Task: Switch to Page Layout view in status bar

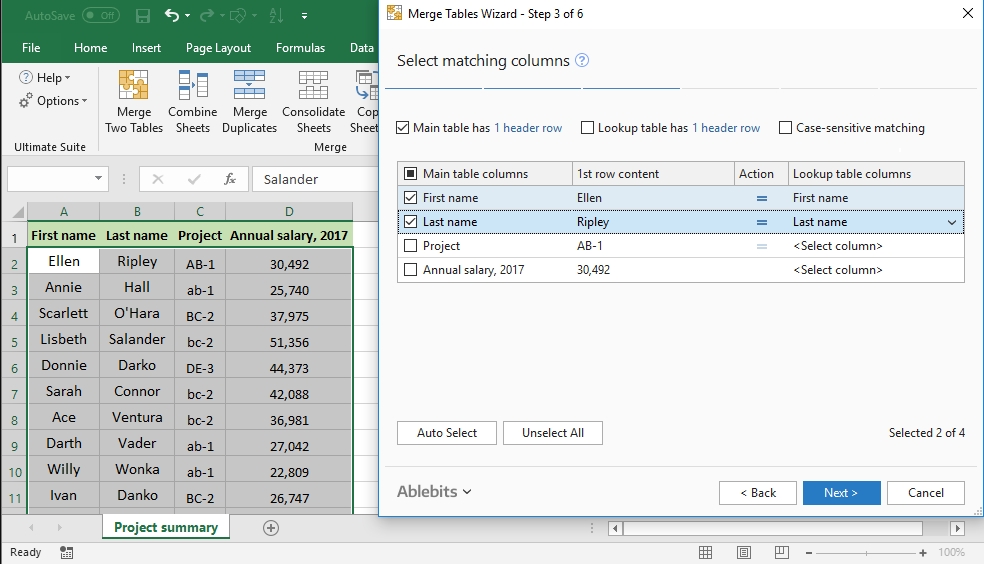Action: tap(742, 552)
